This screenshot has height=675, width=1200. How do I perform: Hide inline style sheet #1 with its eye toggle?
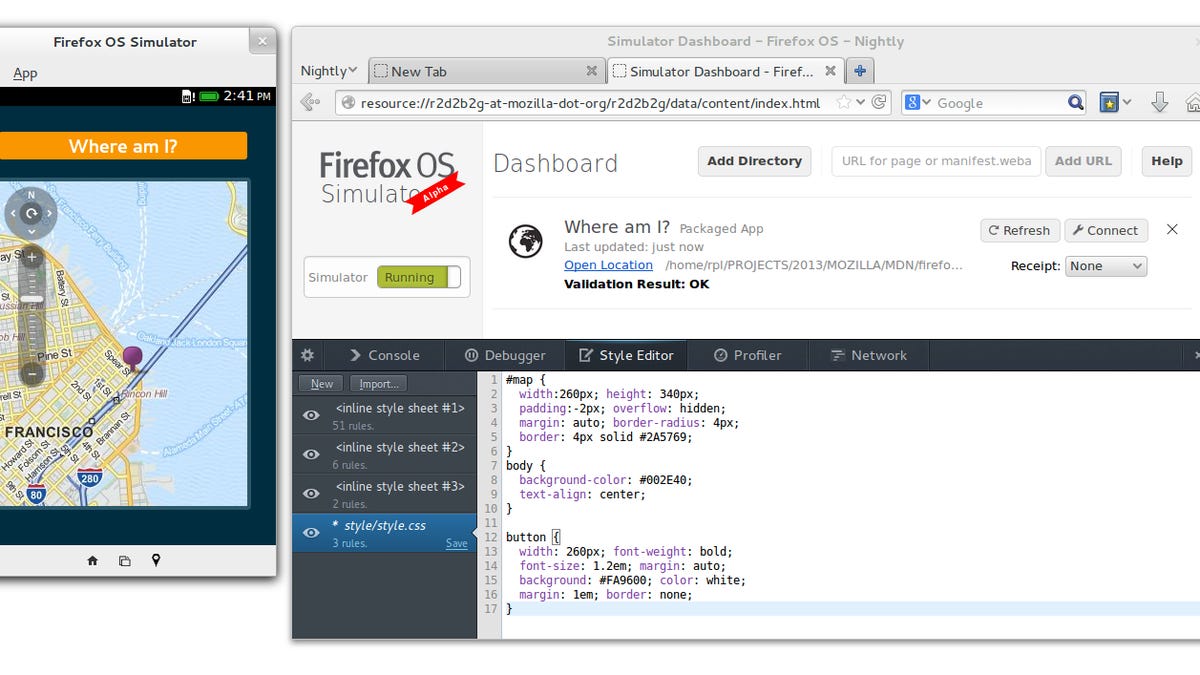pos(310,414)
